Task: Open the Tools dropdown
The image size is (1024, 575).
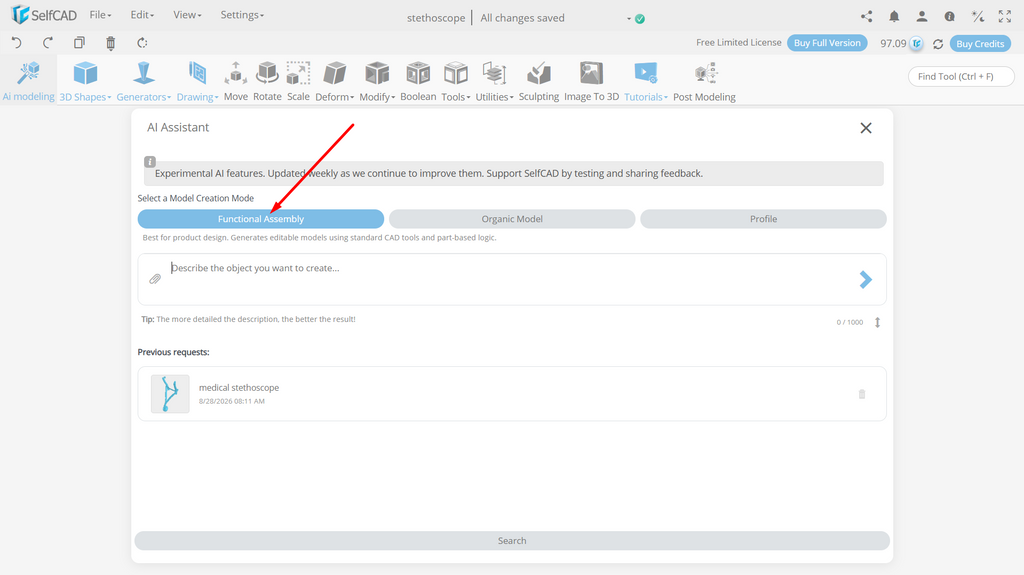Action: 456,81
